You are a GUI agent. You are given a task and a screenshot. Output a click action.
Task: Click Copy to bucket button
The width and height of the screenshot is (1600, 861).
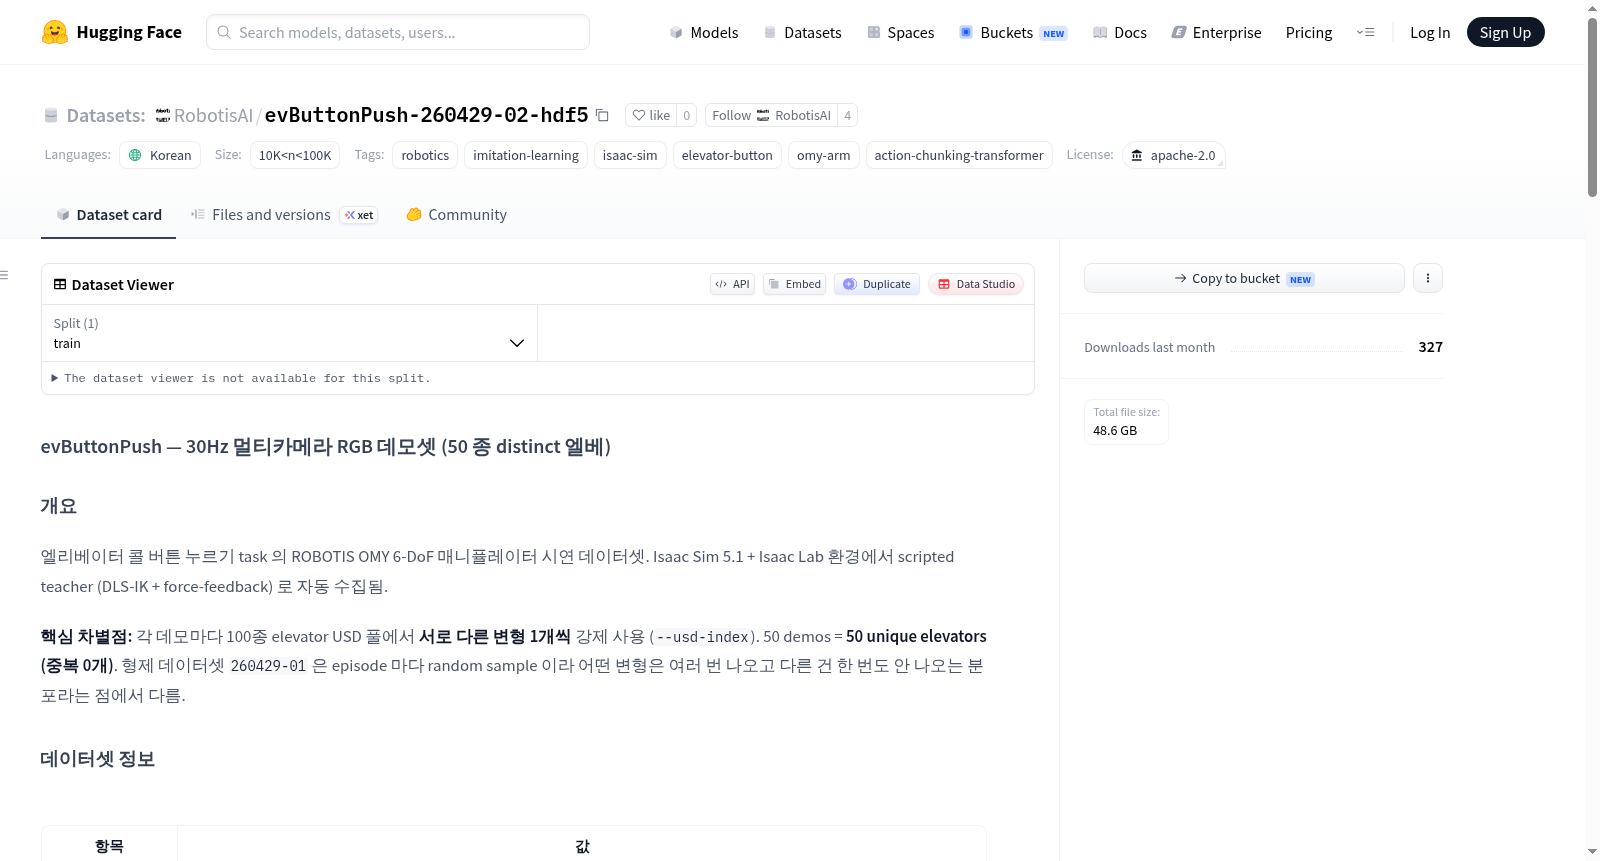(1244, 278)
